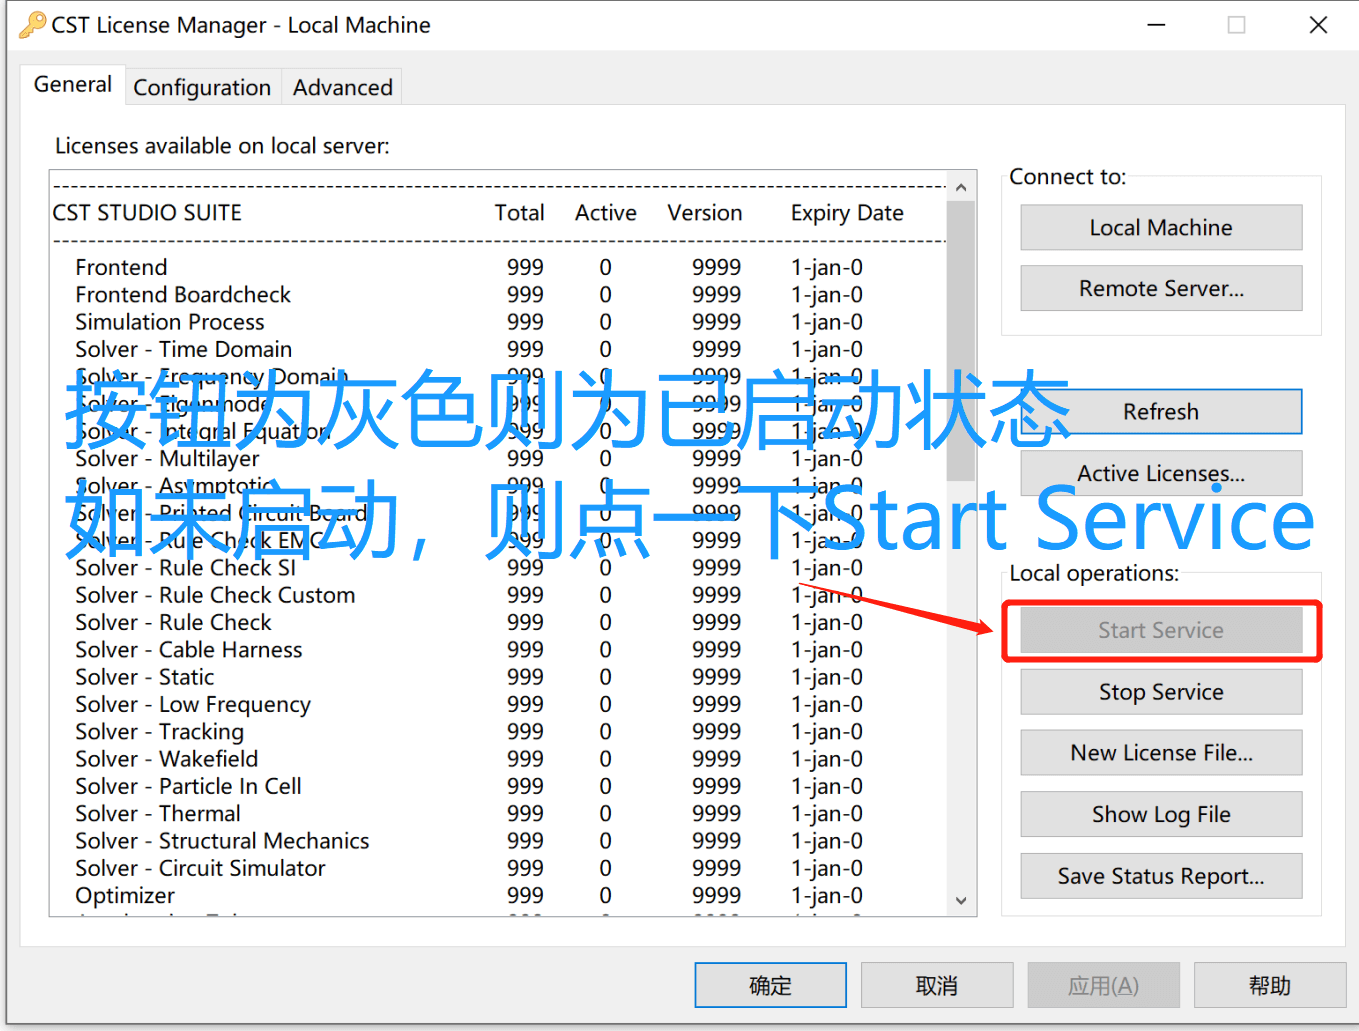
Task: Refresh the license list
Action: [x=1159, y=411]
